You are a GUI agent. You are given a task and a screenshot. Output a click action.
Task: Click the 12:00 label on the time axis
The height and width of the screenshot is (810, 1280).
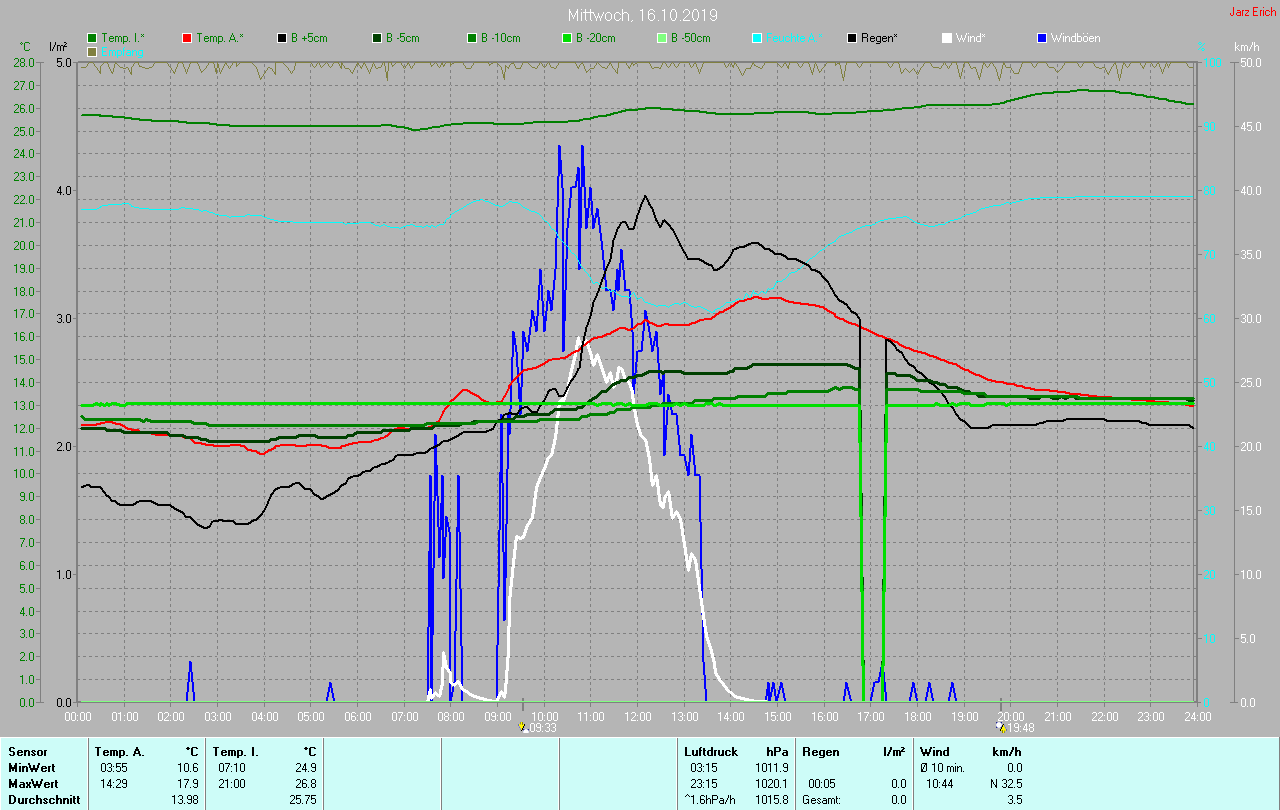click(x=638, y=717)
